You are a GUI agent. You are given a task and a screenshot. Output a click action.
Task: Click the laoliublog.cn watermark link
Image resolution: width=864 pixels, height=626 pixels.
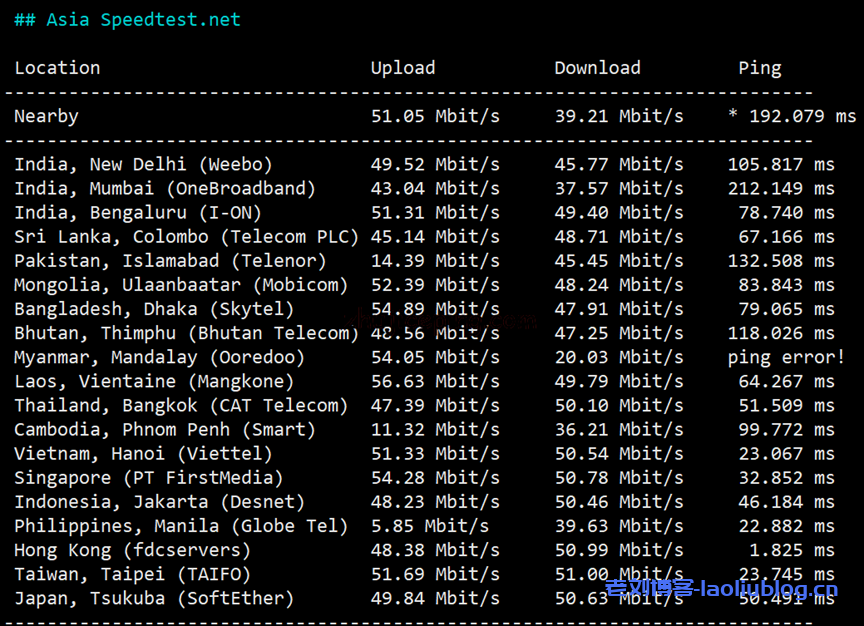pos(722,589)
